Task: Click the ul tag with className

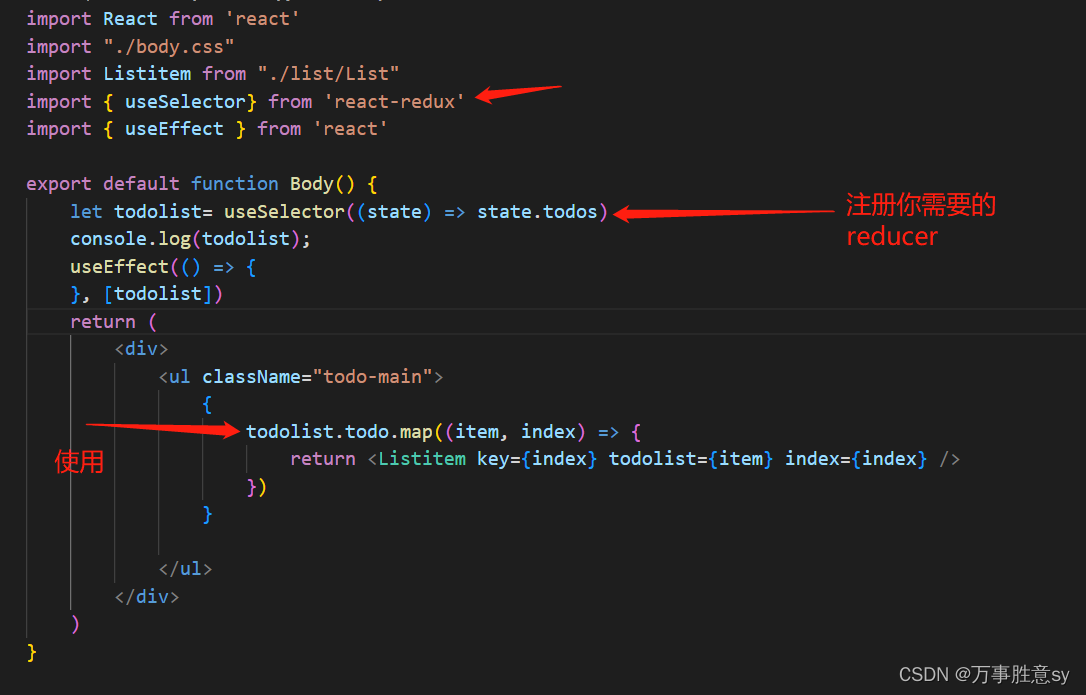Action: click(301, 376)
